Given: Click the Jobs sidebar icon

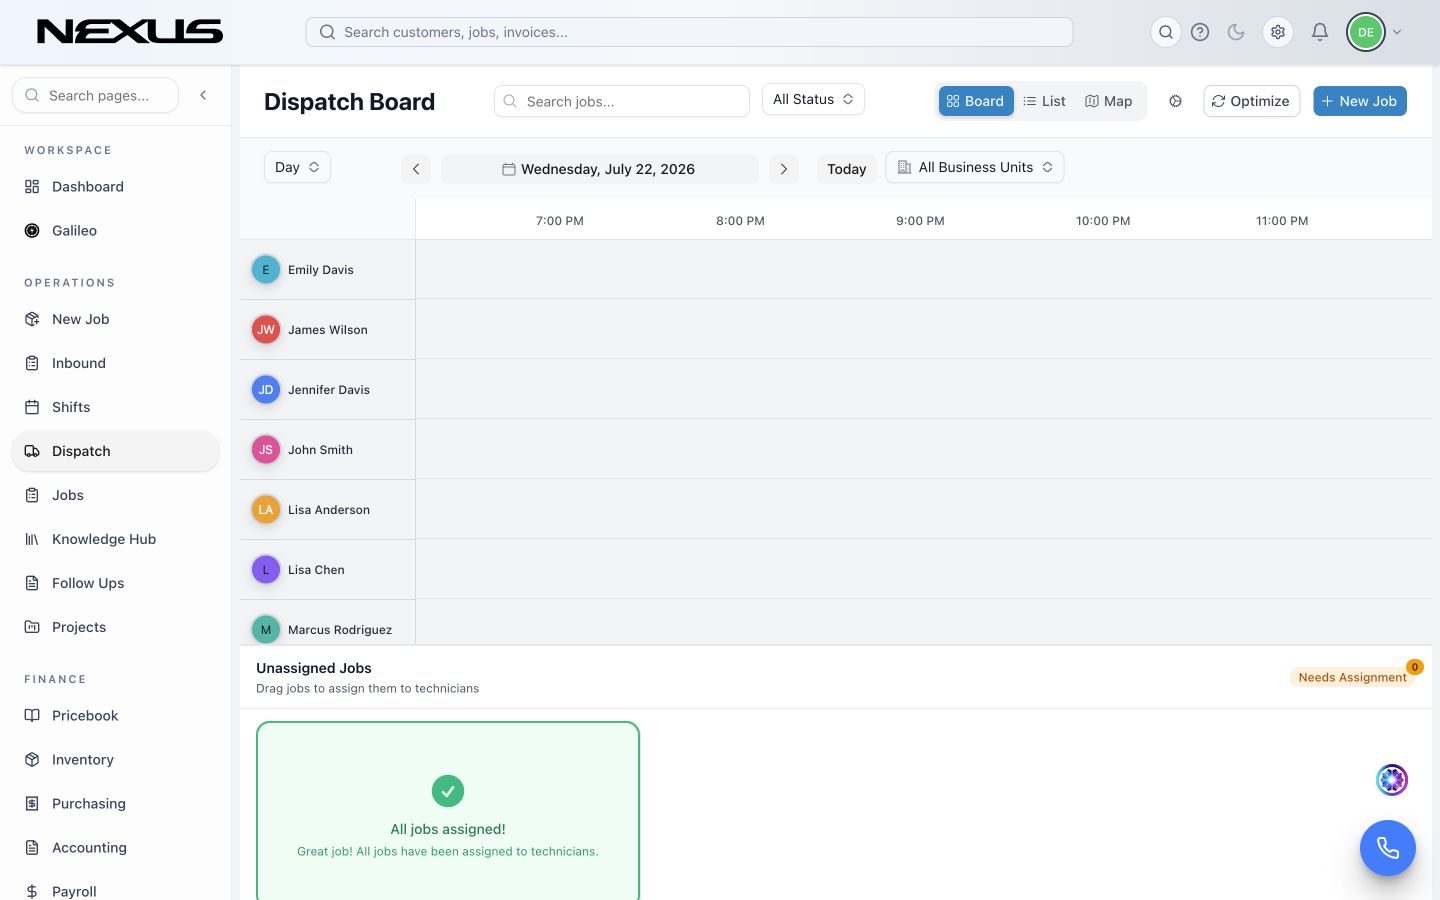Looking at the screenshot, I should [x=32, y=495].
